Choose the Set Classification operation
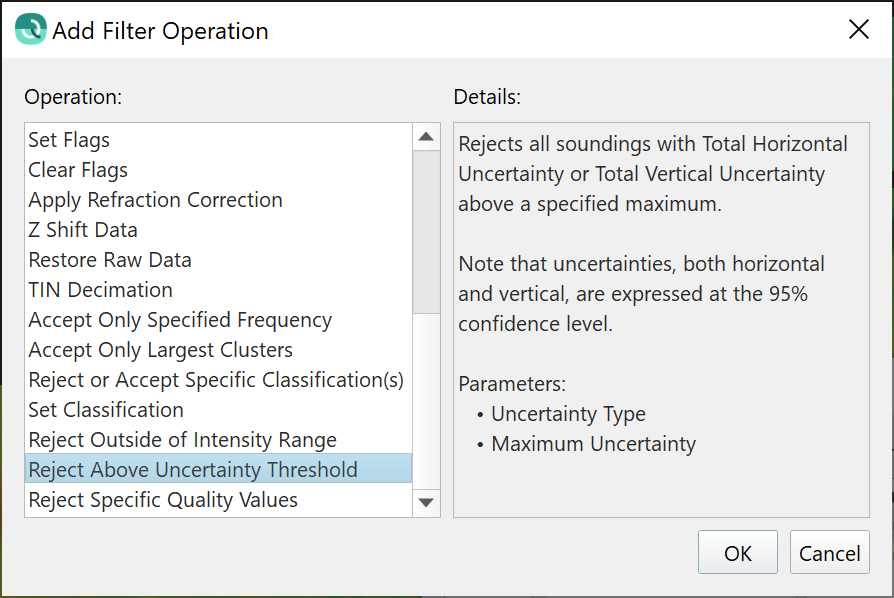The height and width of the screenshot is (598, 894). pyautogui.click(x=106, y=410)
